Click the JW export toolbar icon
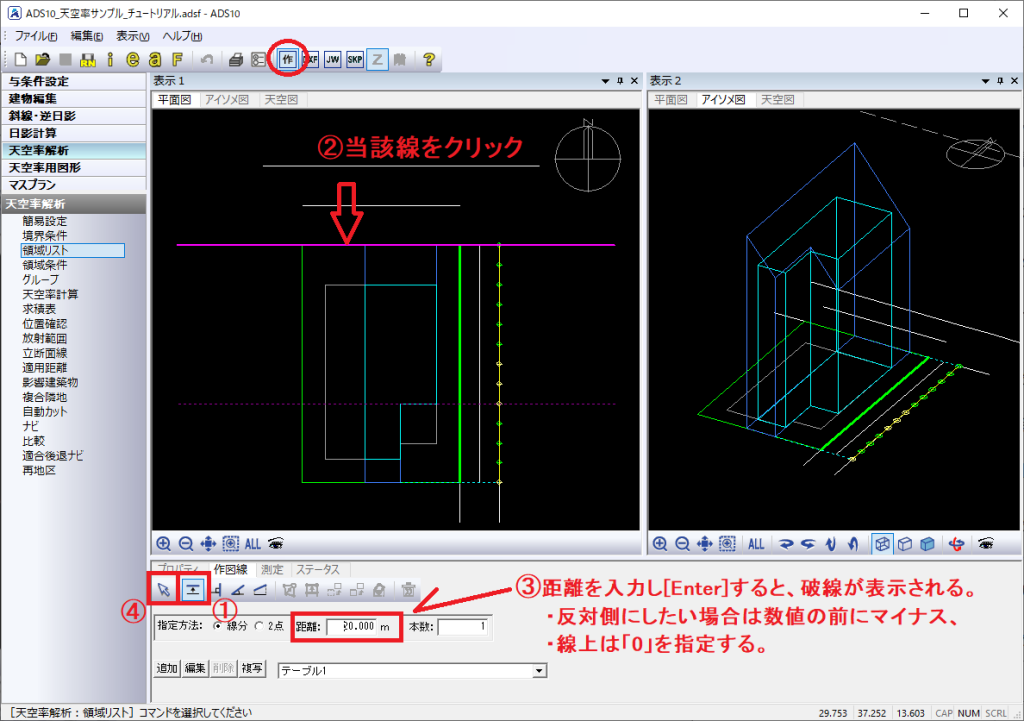 [332, 60]
